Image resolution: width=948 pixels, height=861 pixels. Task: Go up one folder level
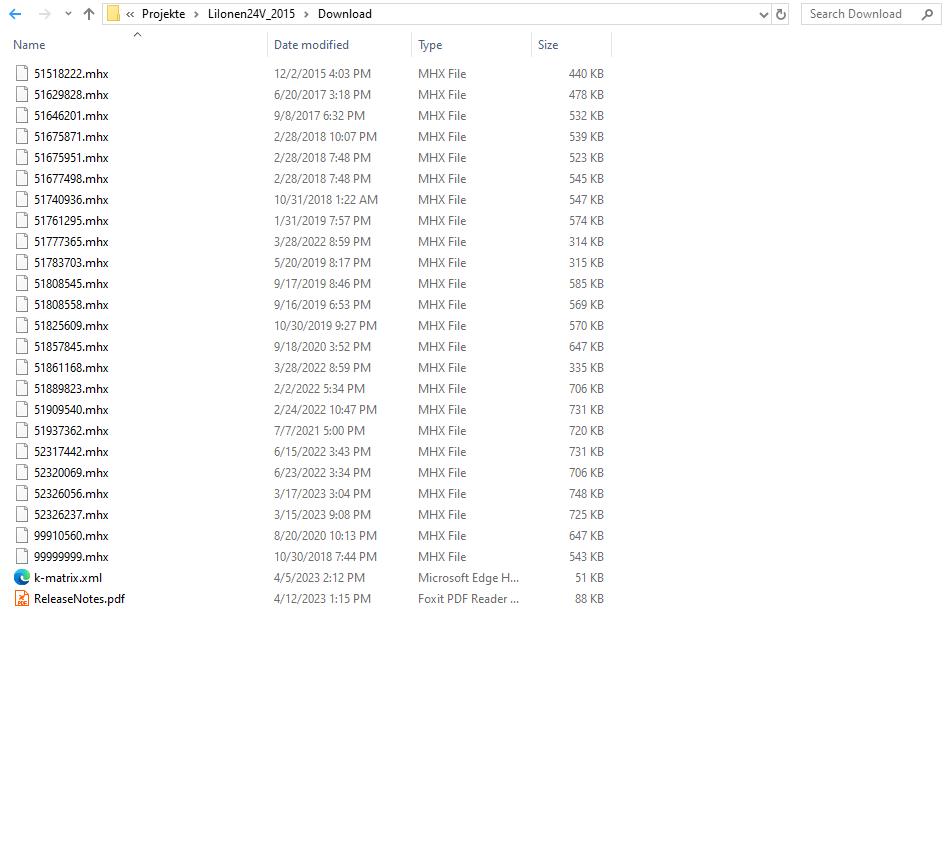(x=89, y=14)
